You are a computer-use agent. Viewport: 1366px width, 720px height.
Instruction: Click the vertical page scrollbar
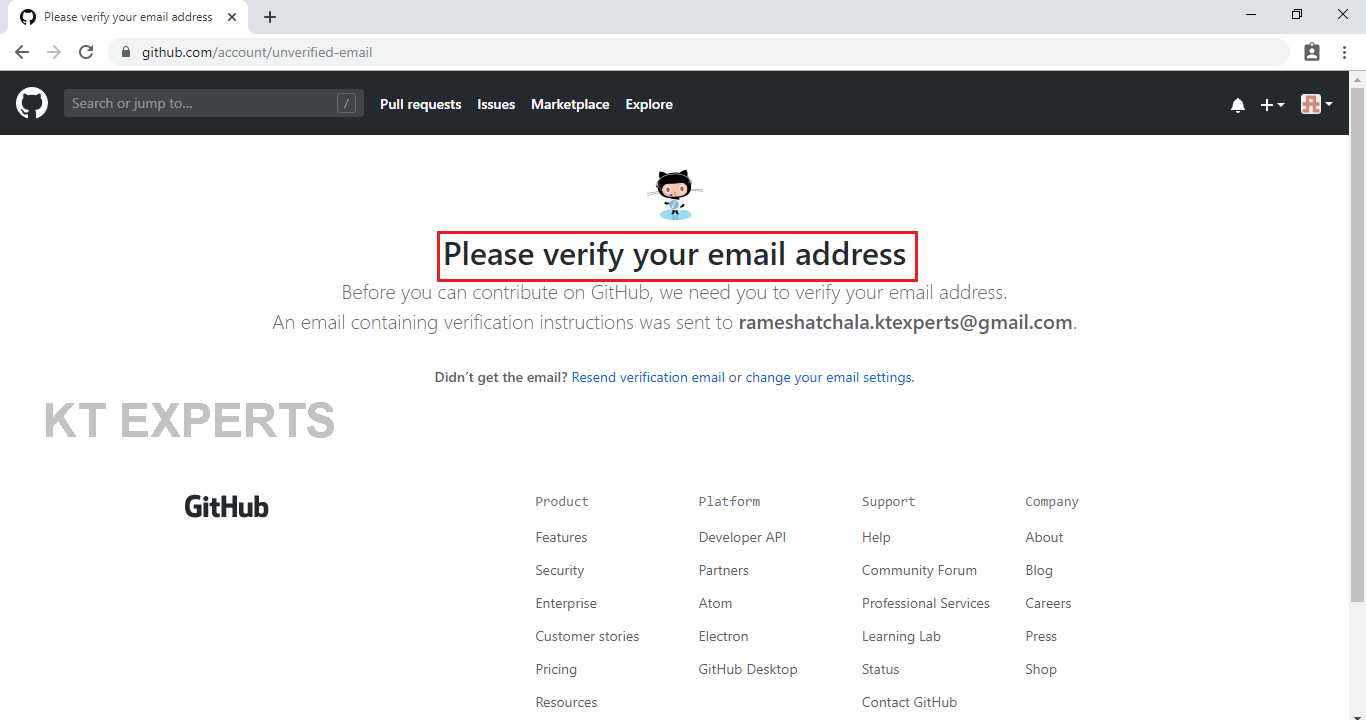click(x=1357, y=340)
